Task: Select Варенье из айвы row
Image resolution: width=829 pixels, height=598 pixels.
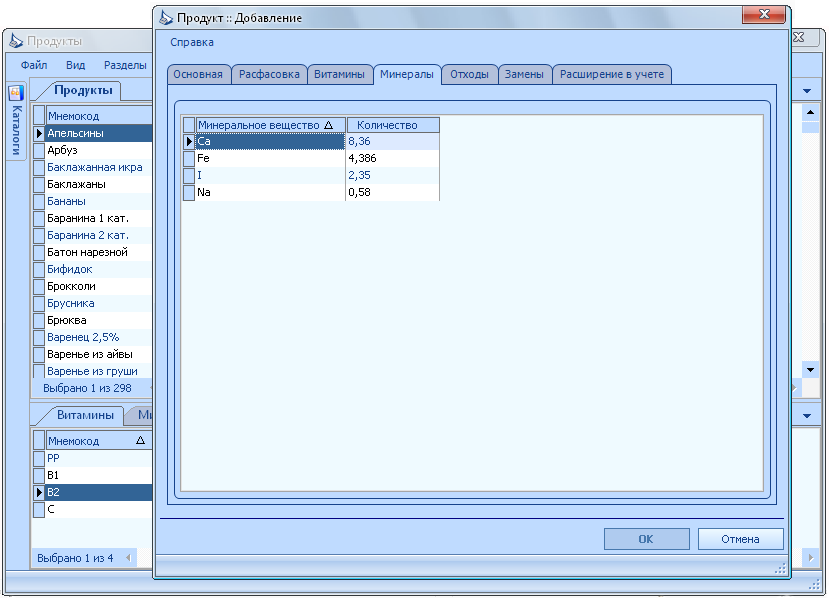Action: (x=99, y=354)
